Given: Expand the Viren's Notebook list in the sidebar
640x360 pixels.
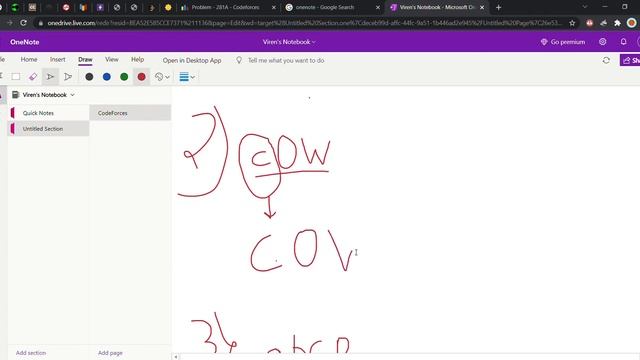Looking at the screenshot, I should 72,95.
